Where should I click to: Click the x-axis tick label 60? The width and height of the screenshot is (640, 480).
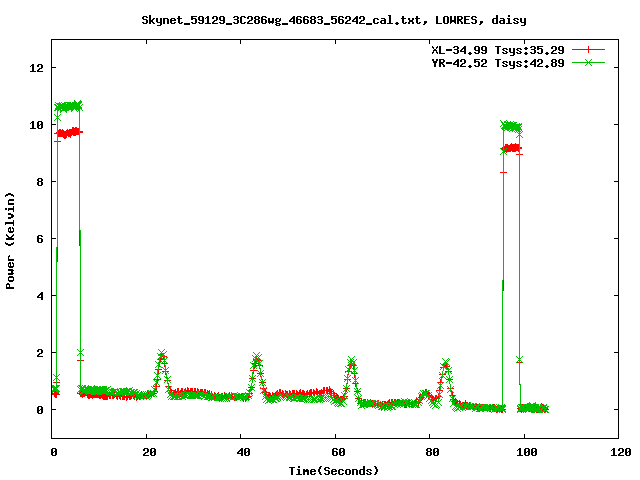tap(338, 452)
